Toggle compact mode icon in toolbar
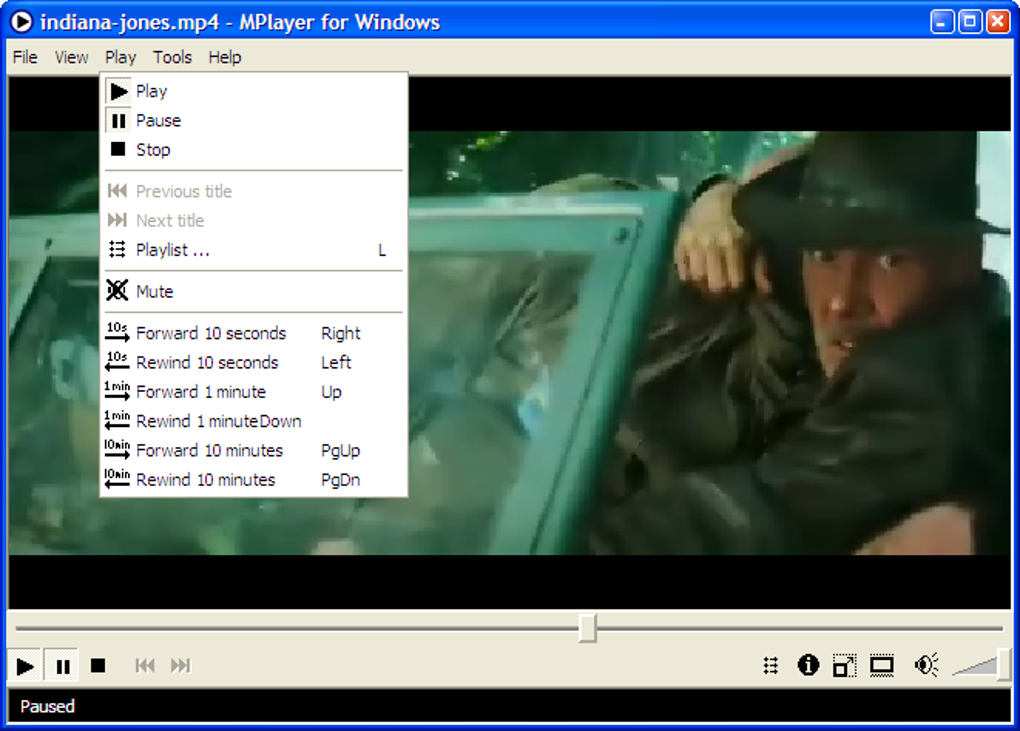This screenshot has height=731, width=1020. pos(844,666)
